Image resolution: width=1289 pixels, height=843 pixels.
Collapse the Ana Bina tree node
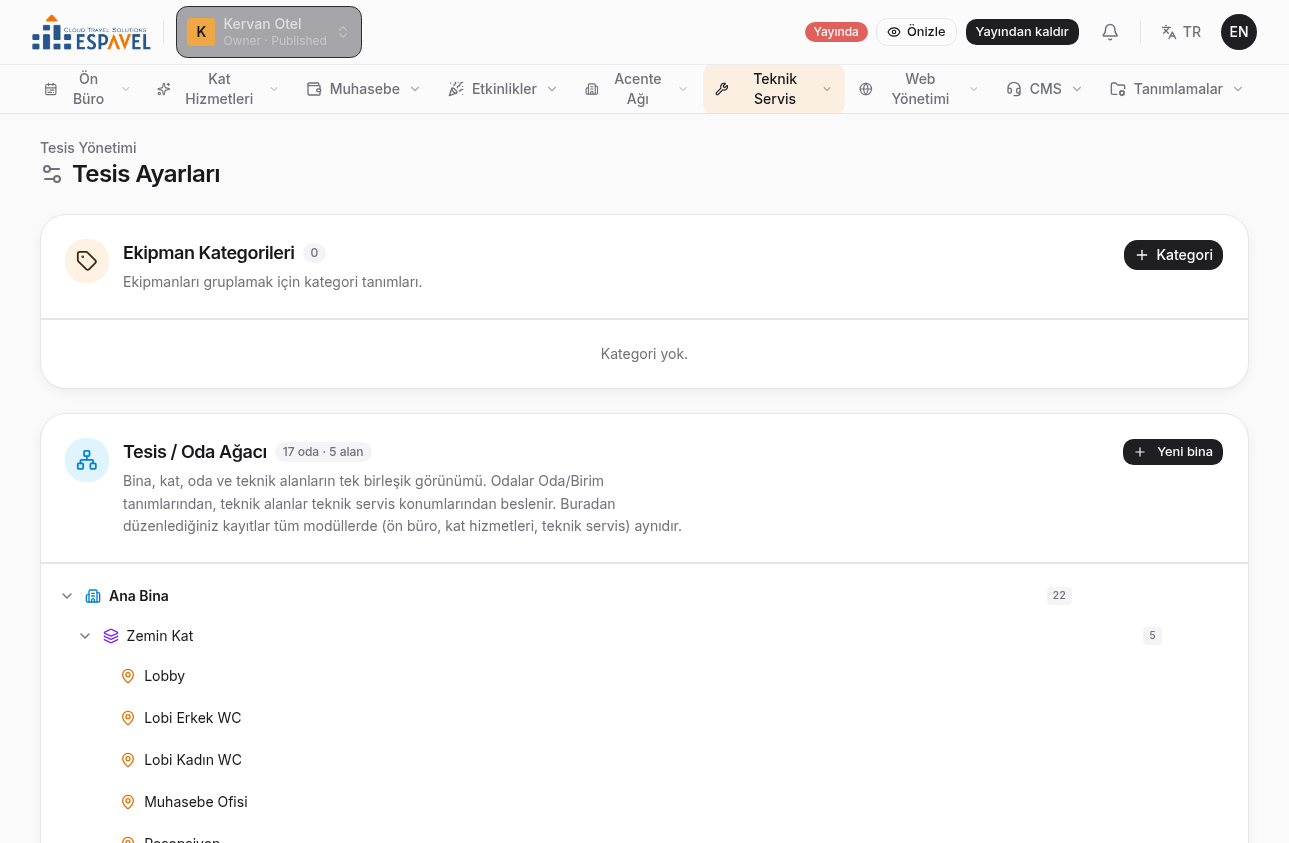coord(67,596)
